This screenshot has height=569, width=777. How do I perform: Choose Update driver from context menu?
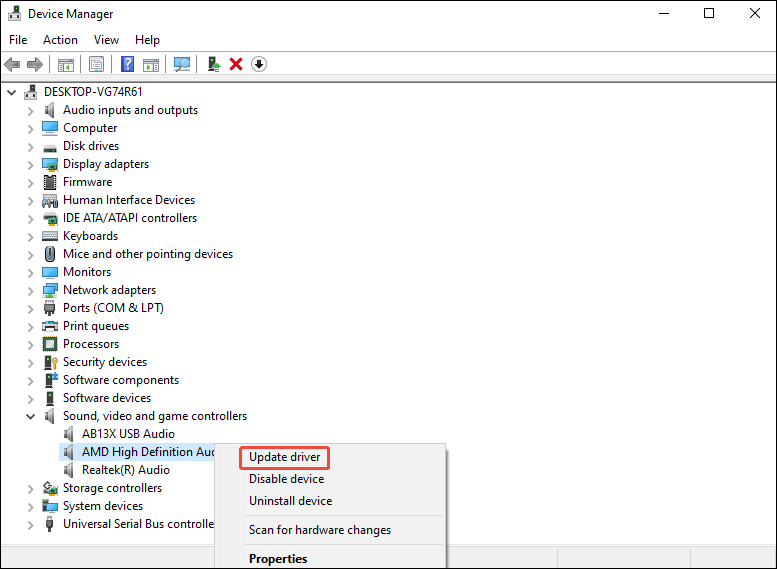[x=284, y=457]
